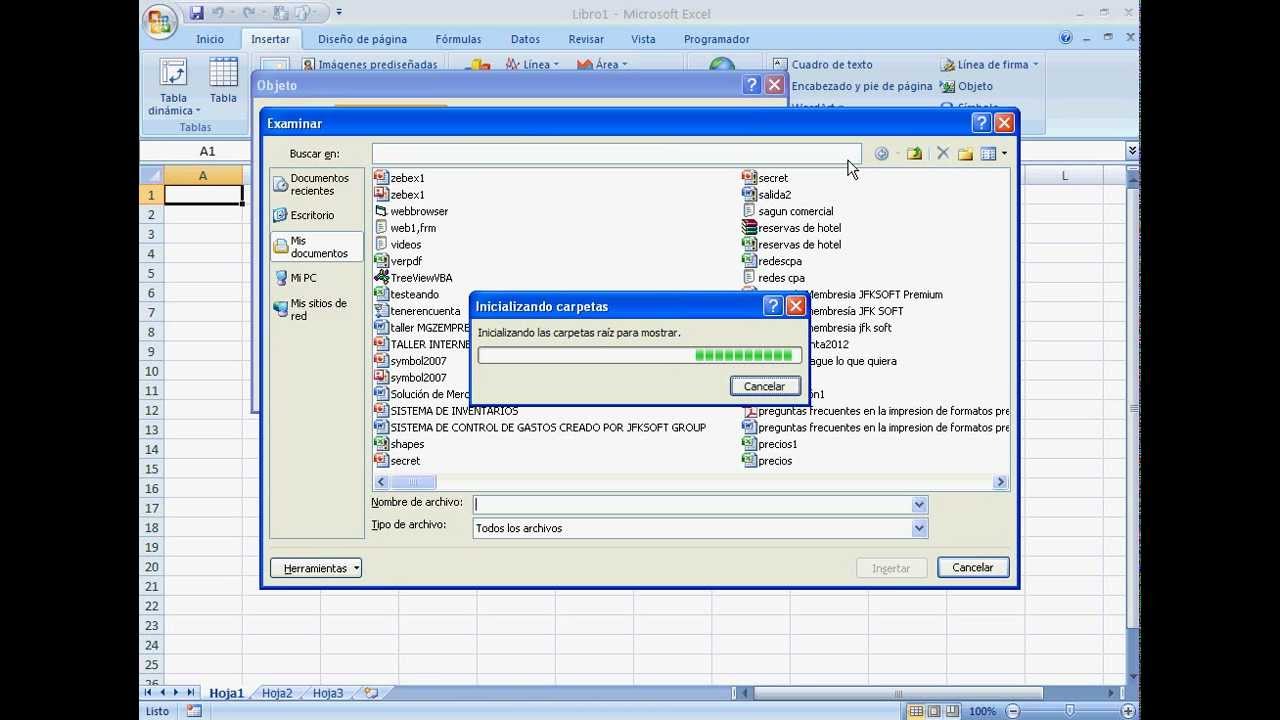Cancel the Inicializando carpetas dialog
Image resolution: width=1280 pixels, height=720 pixels.
(x=764, y=386)
